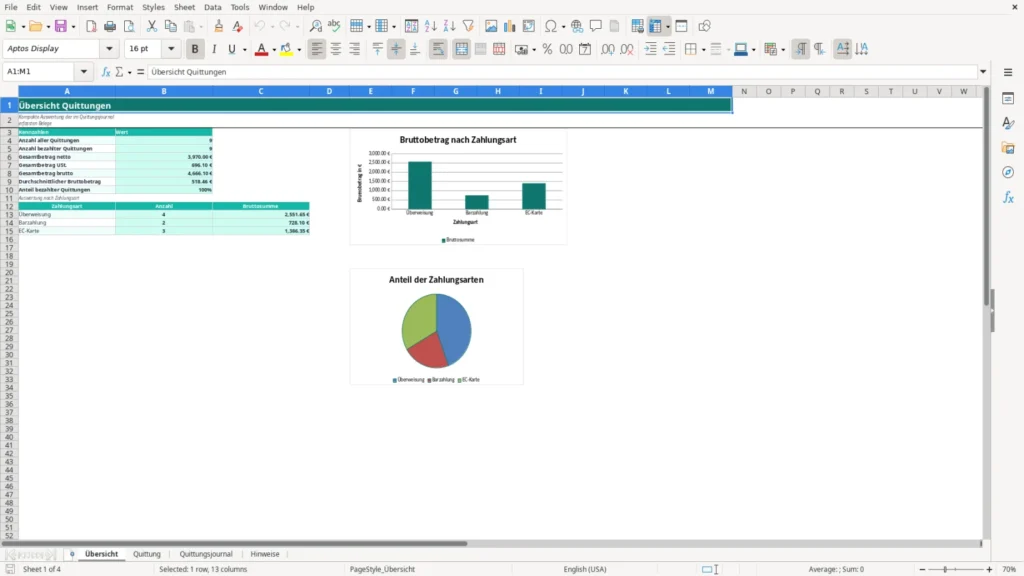This screenshot has width=1024, height=576.
Task: Insert chart icon in toolbar
Action: [x=509, y=26]
